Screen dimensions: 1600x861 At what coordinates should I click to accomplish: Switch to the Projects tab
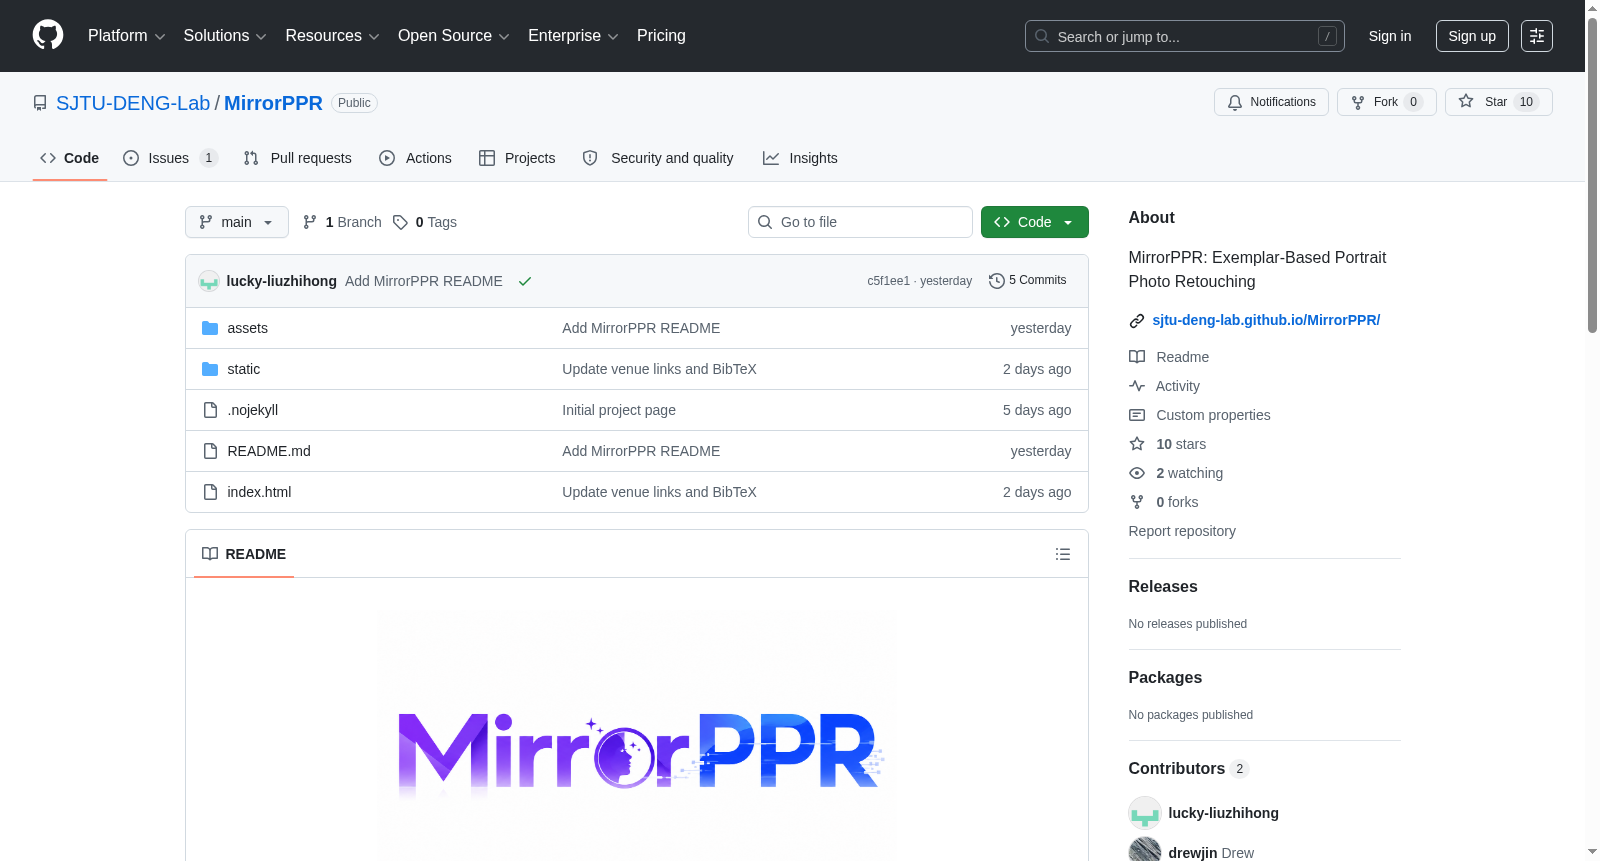(x=517, y=158)
